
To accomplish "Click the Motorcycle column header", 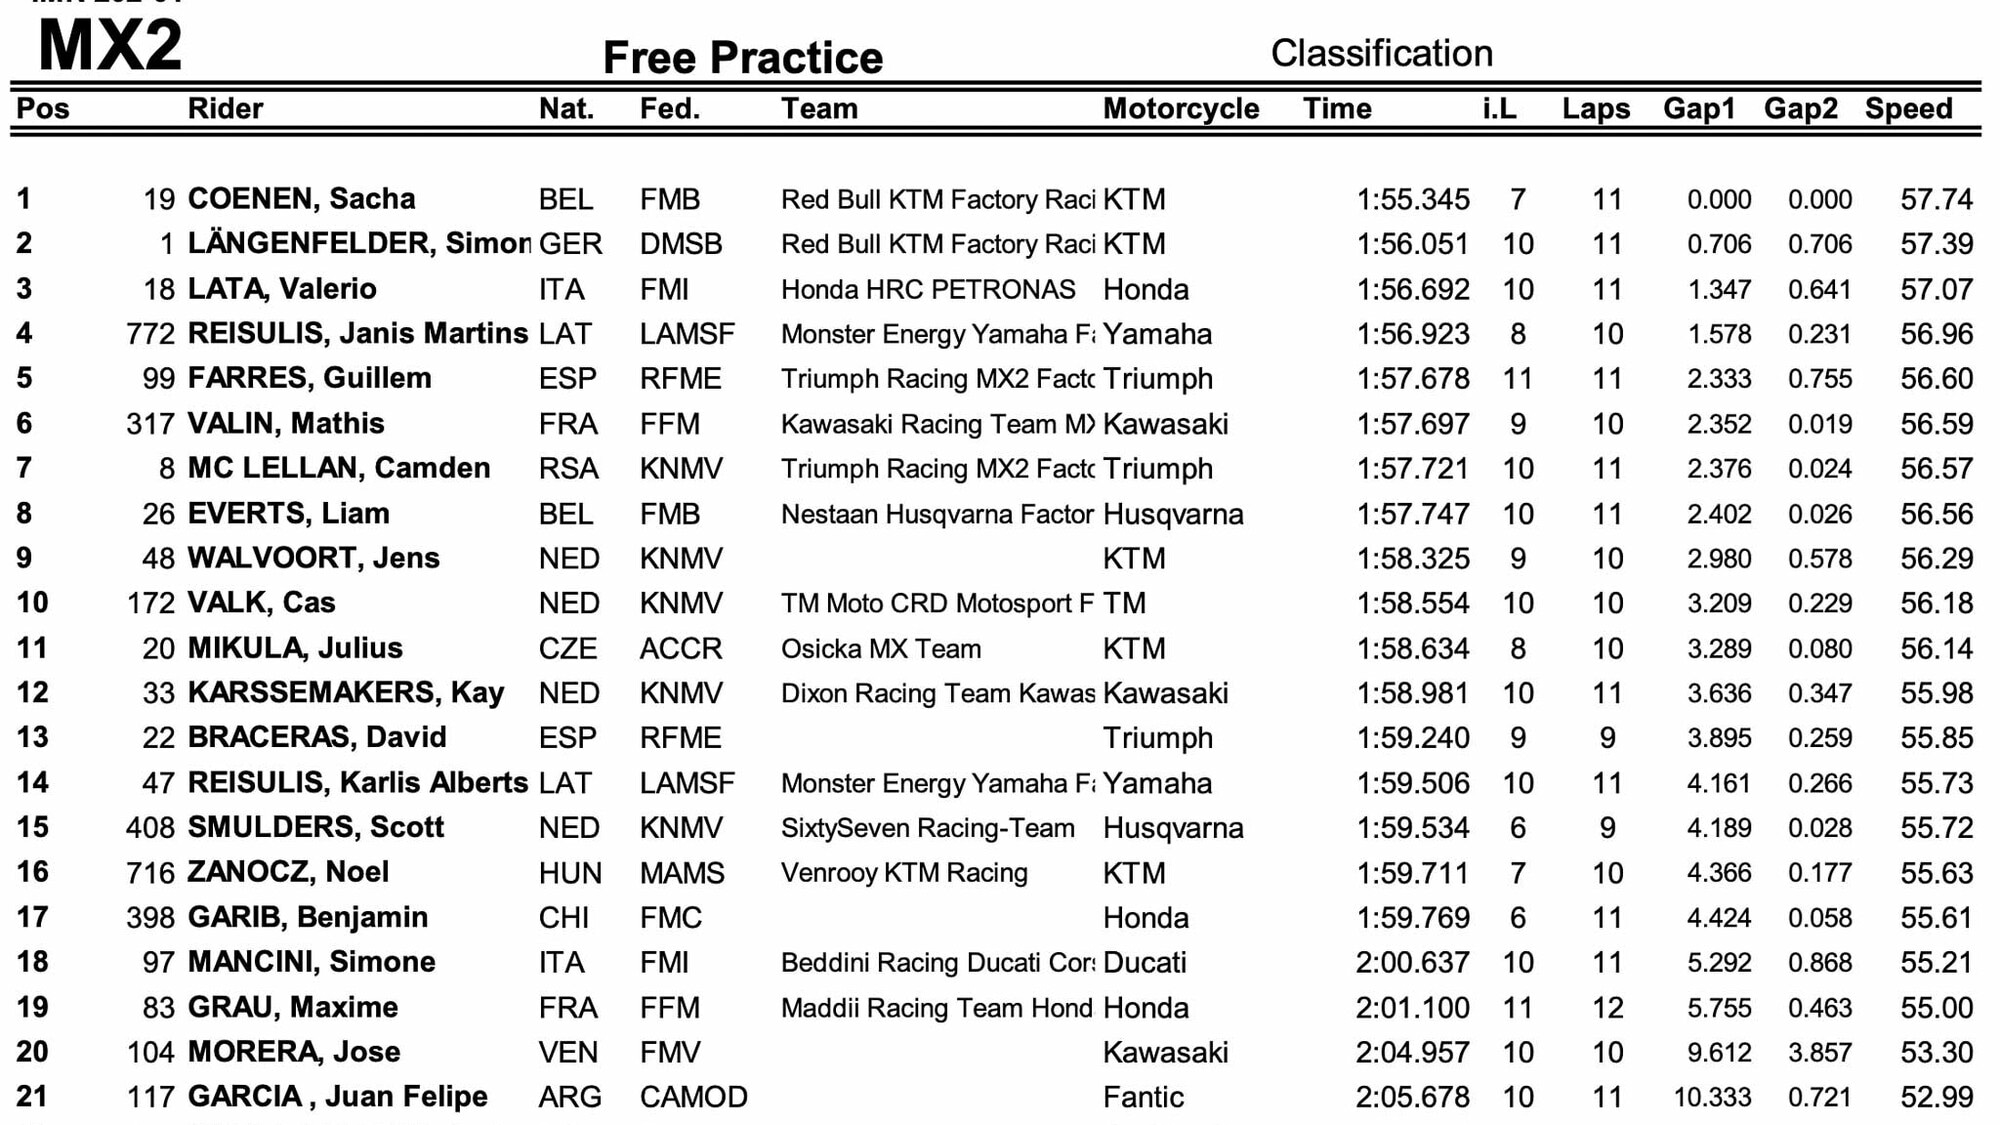I will pyautogui.click(x=1180, y=108).
